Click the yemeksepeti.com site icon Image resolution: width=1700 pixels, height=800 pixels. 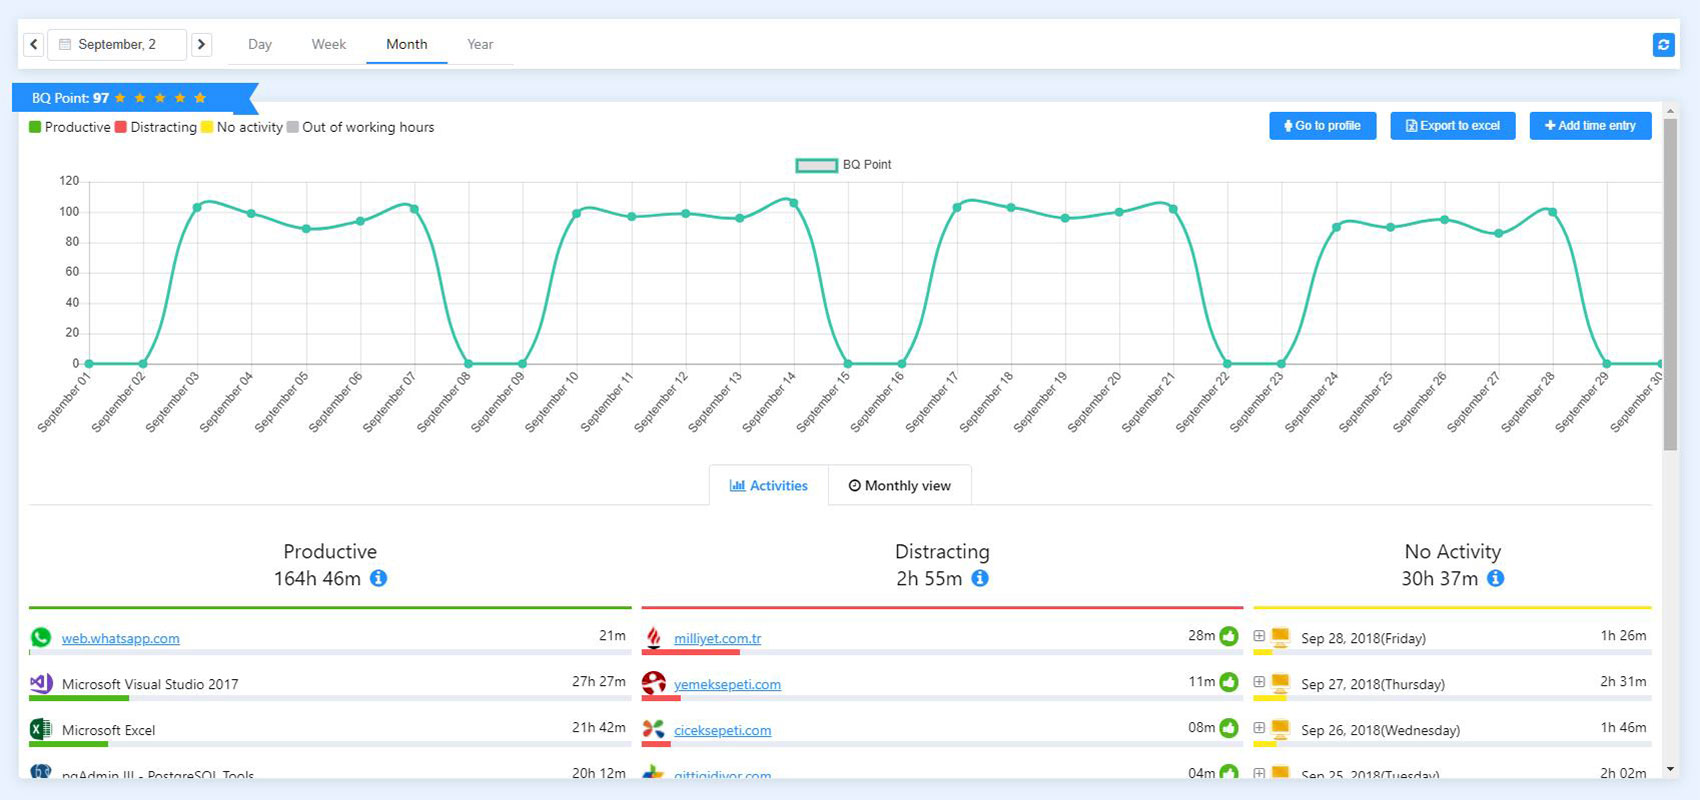(x=654, y=683)
